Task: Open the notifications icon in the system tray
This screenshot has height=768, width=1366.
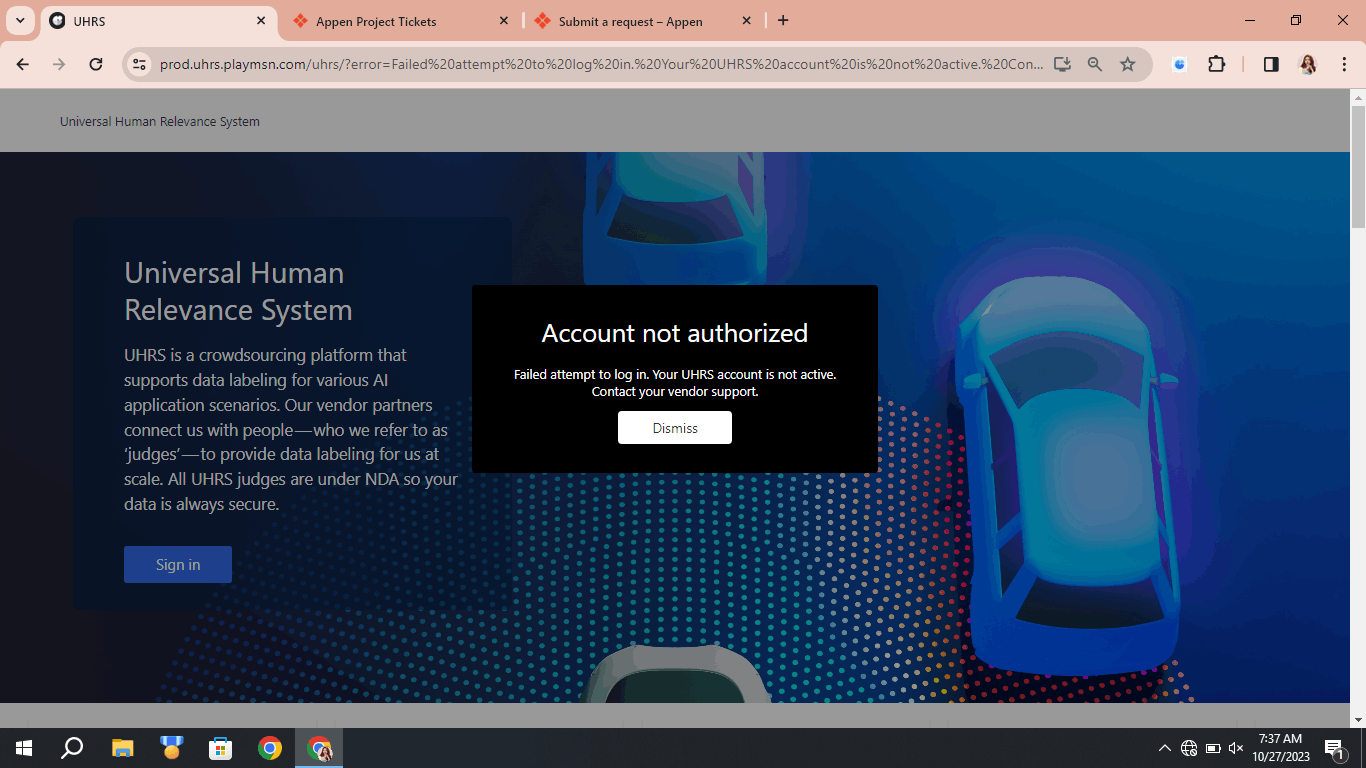Action: [1334, 747]
